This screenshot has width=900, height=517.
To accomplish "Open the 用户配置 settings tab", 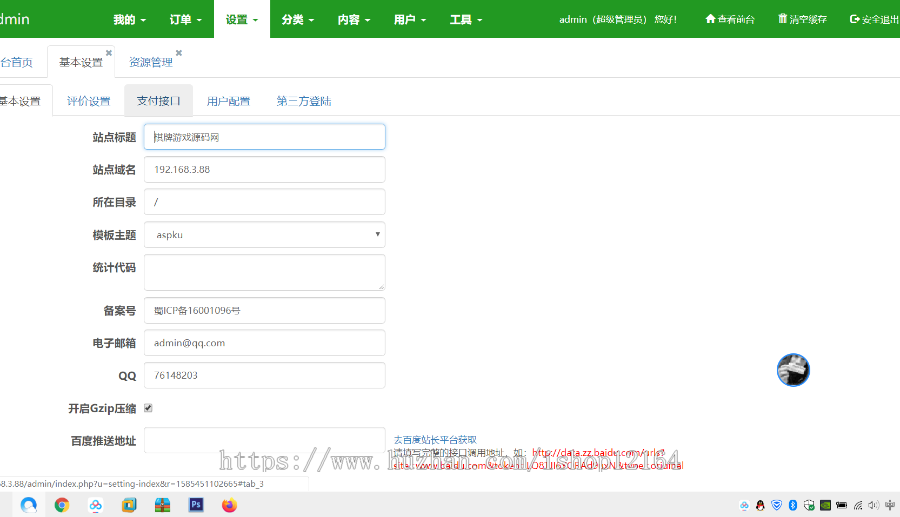I will pos(228,102).
